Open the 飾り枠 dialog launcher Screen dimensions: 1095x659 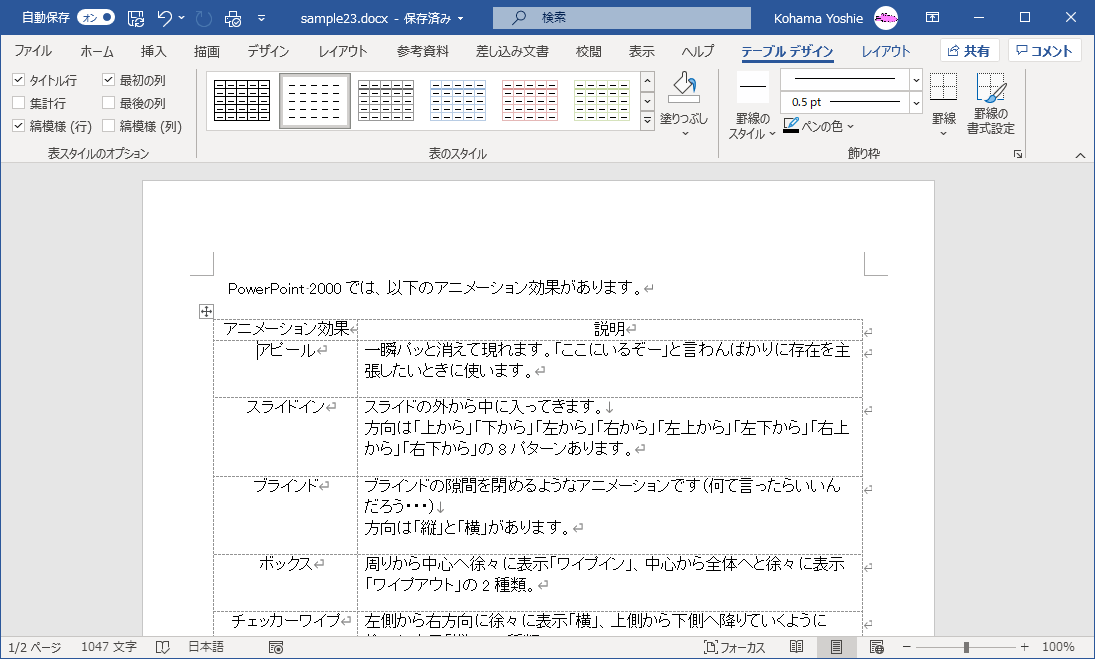pos(1018,154)
